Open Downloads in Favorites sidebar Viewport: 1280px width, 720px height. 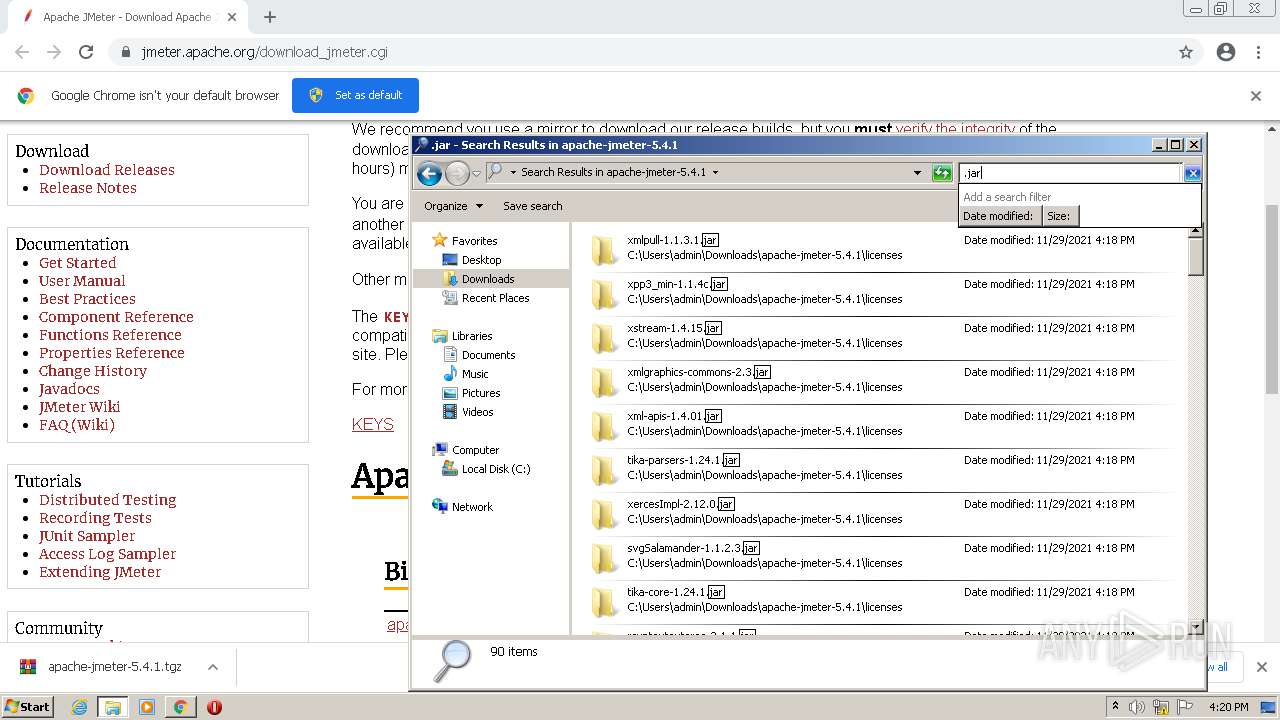click(x=488, y=279)
